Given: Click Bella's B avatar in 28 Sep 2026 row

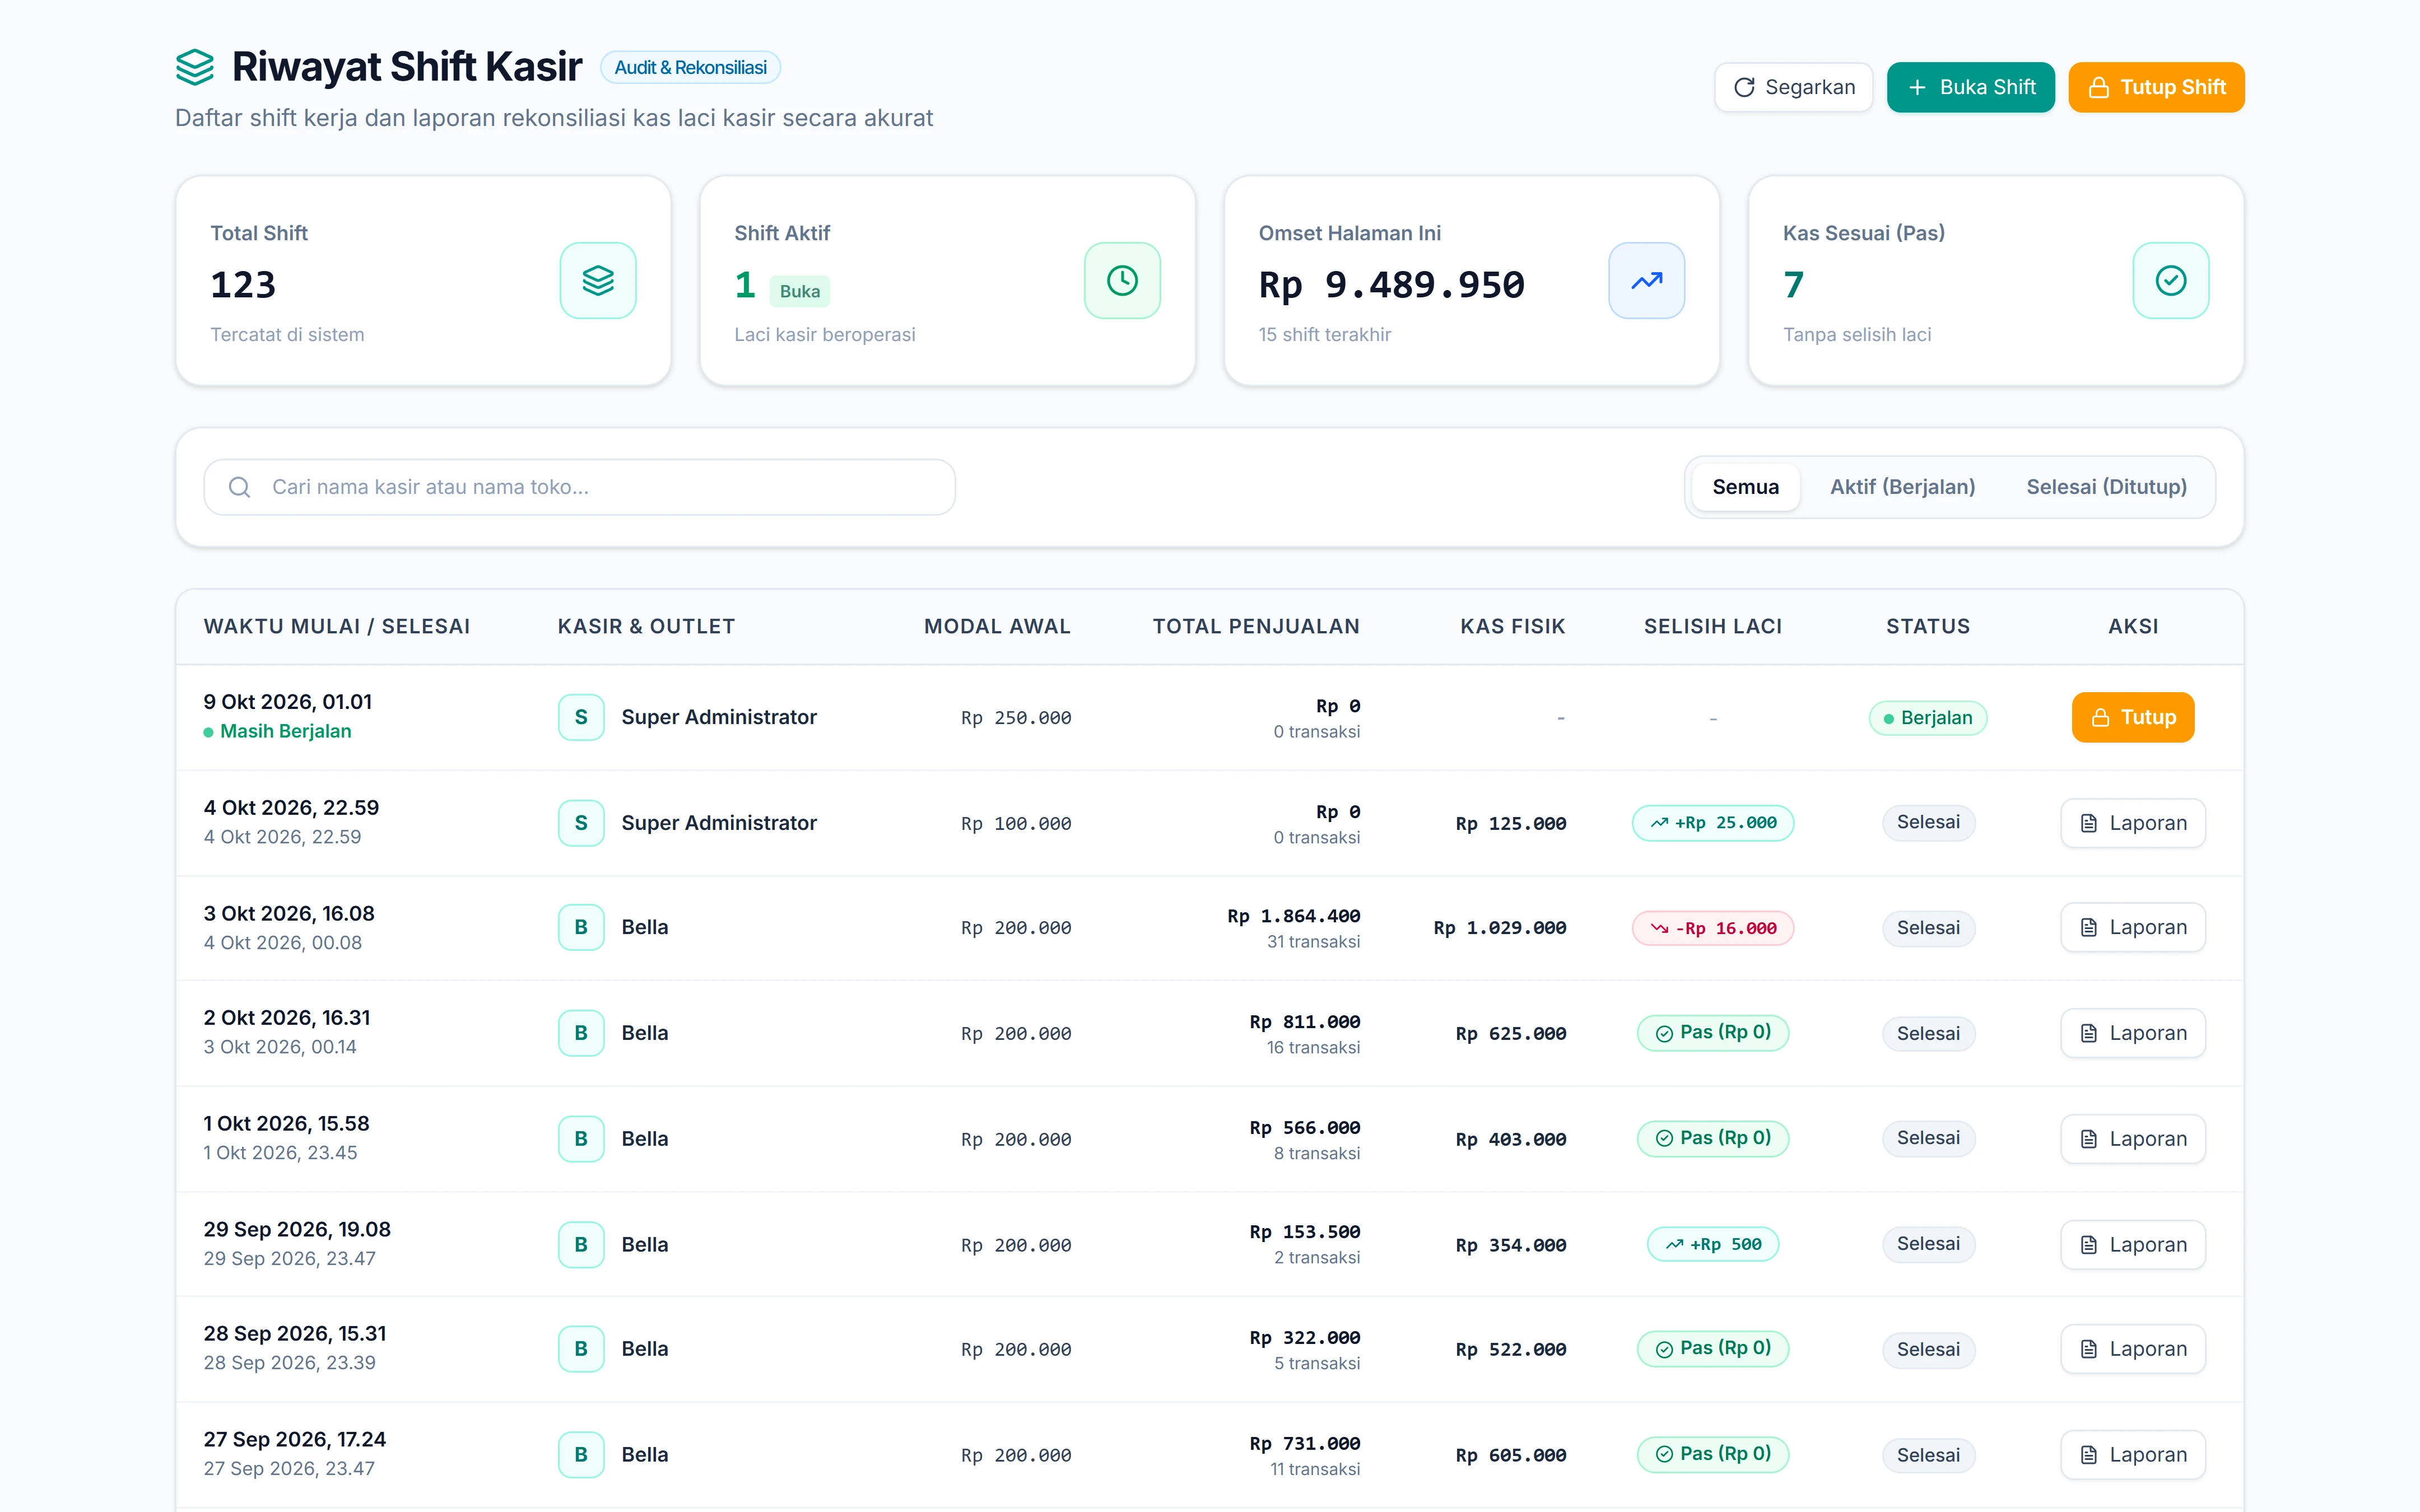Looking at the screenshot, I should (x=581, y=1349).
